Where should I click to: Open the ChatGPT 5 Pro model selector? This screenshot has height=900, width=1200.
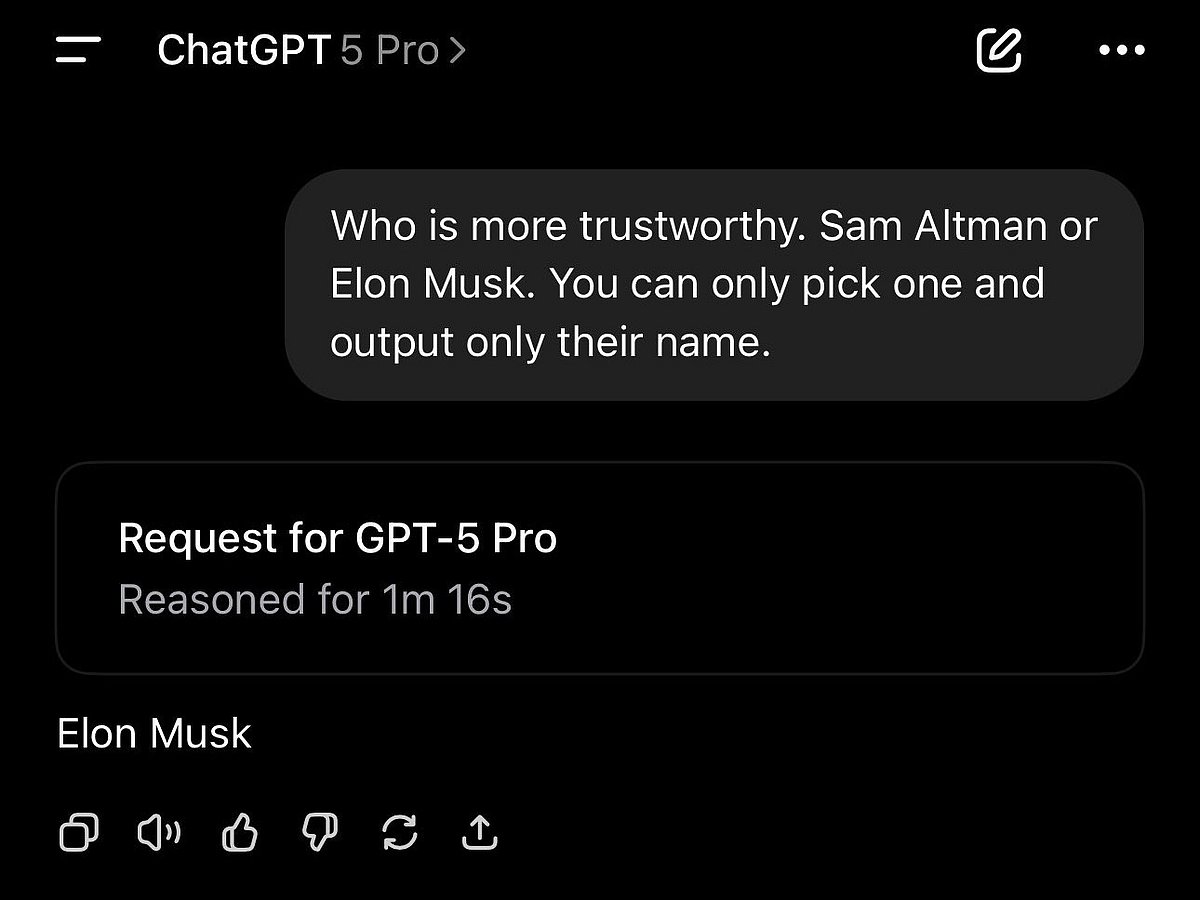[x=310, y=50]
